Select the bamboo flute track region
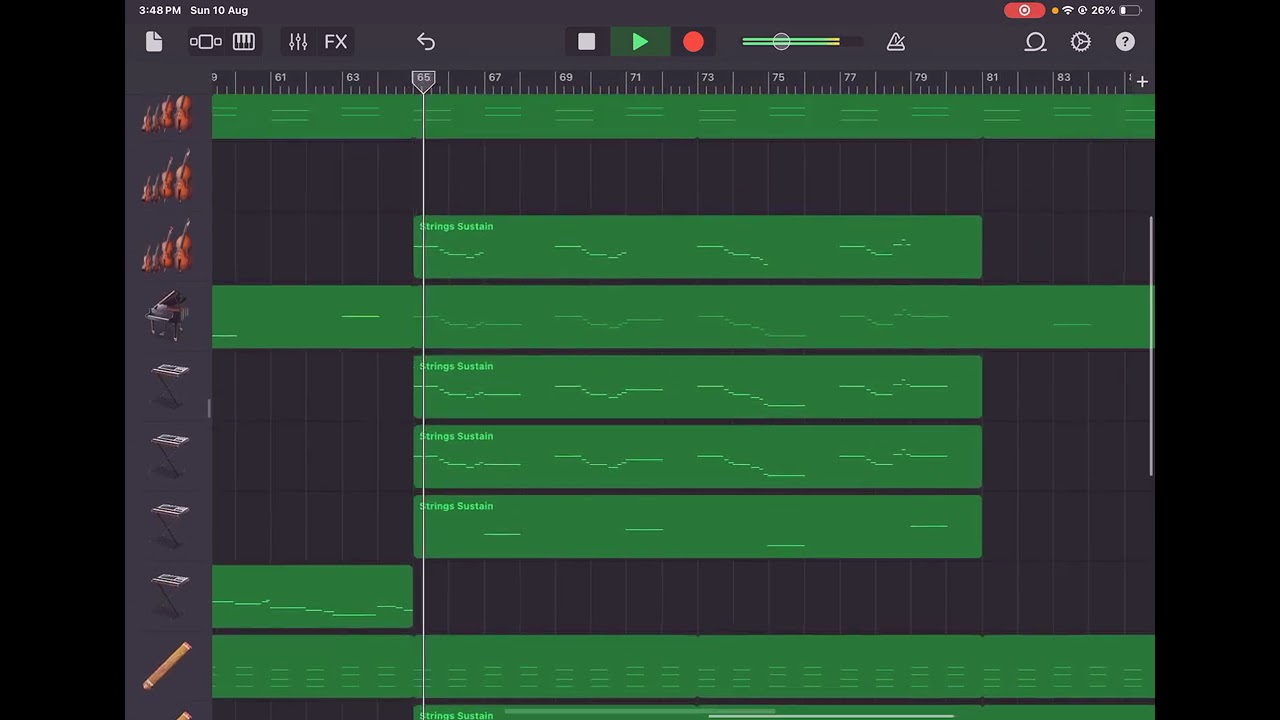 click(683, 666)
